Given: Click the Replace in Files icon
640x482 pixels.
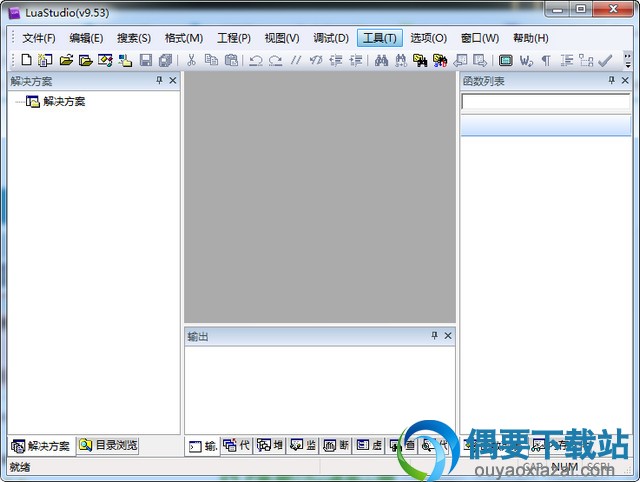Looking at the screenshot, I should click(x=440, y=60).
